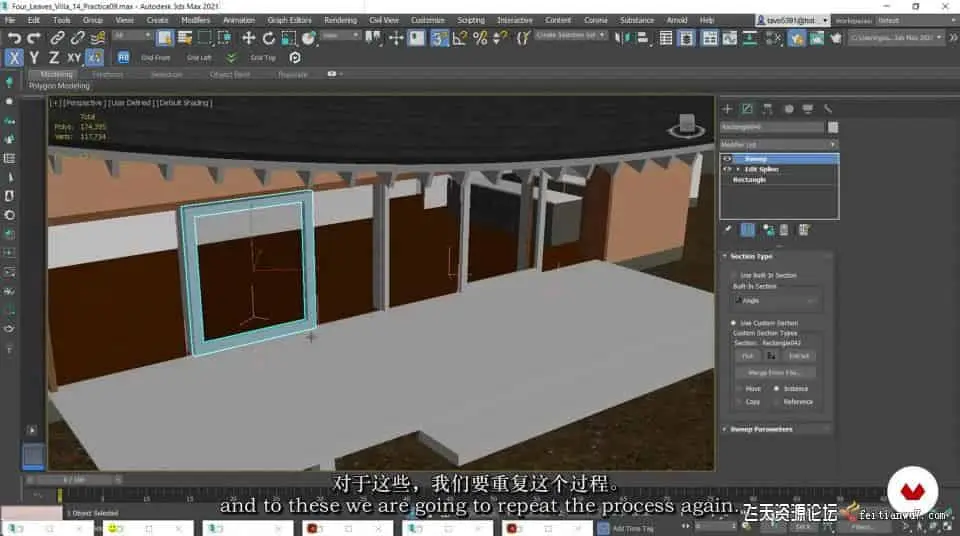Click the Undo arrow icon
This screenshot has height=536, width=960.
(13, 38)
